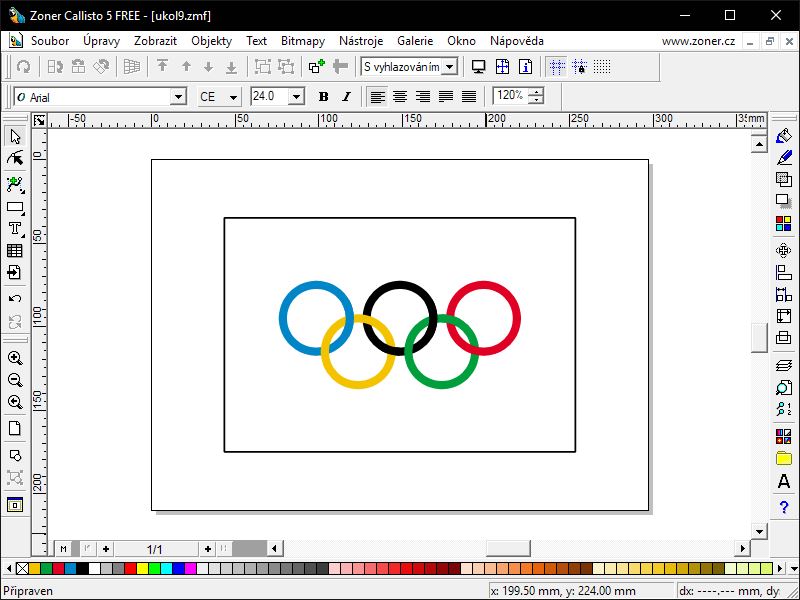The height and width of the screenshot is (600, 800).
Task: Open the CE encoding dropdown
Action: pos(233,96)
